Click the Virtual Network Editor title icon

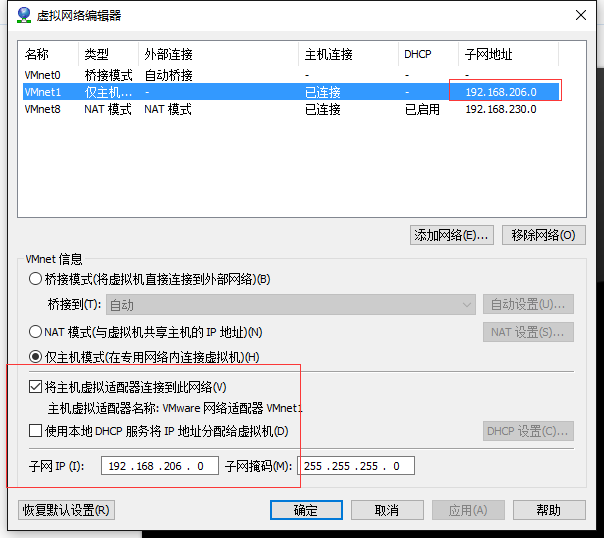pyautogui.click(x=24, y=15)
